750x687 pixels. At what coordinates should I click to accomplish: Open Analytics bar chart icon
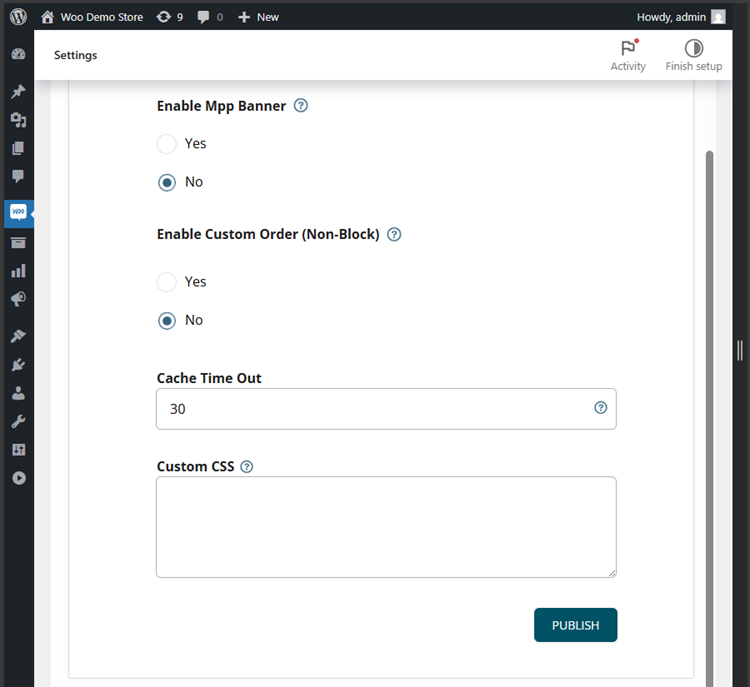coord(18,270)
